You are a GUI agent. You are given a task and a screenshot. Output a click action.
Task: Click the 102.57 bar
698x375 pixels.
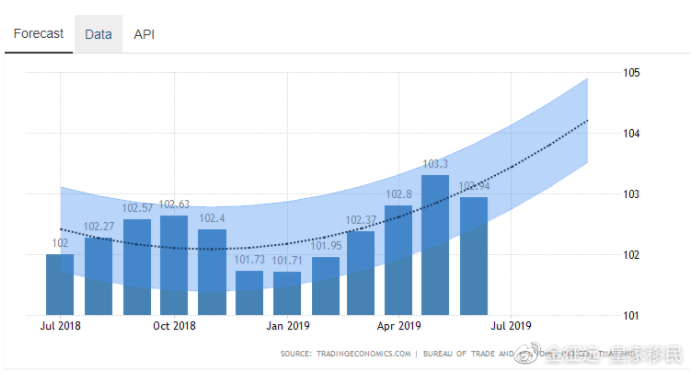[x=137, y=267]
